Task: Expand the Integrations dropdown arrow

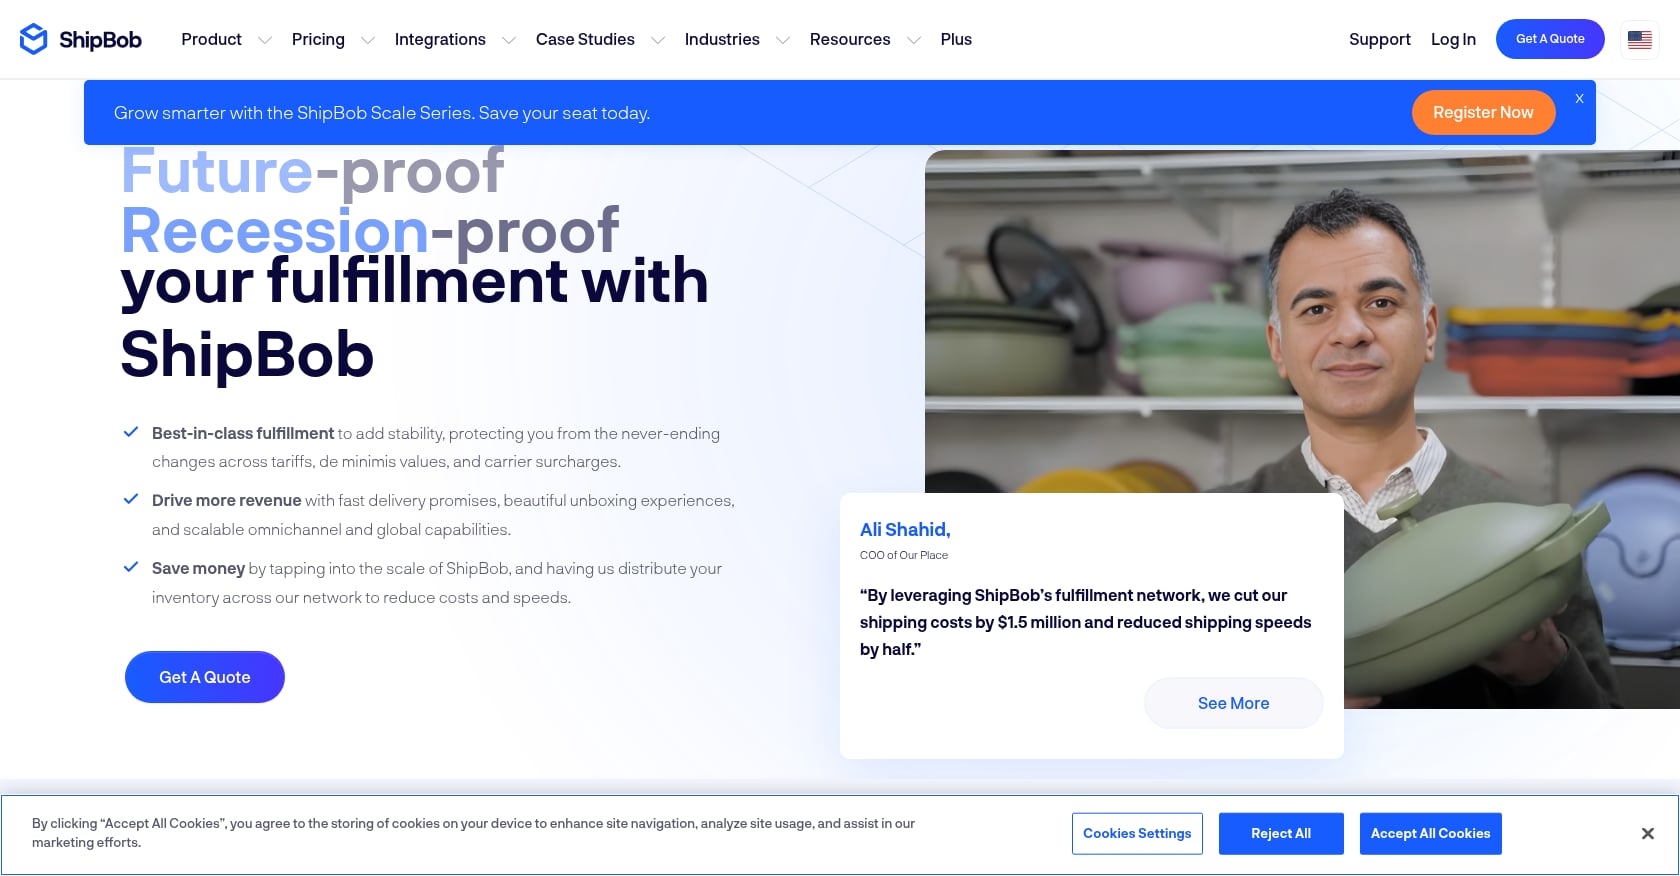Action: 509,40
